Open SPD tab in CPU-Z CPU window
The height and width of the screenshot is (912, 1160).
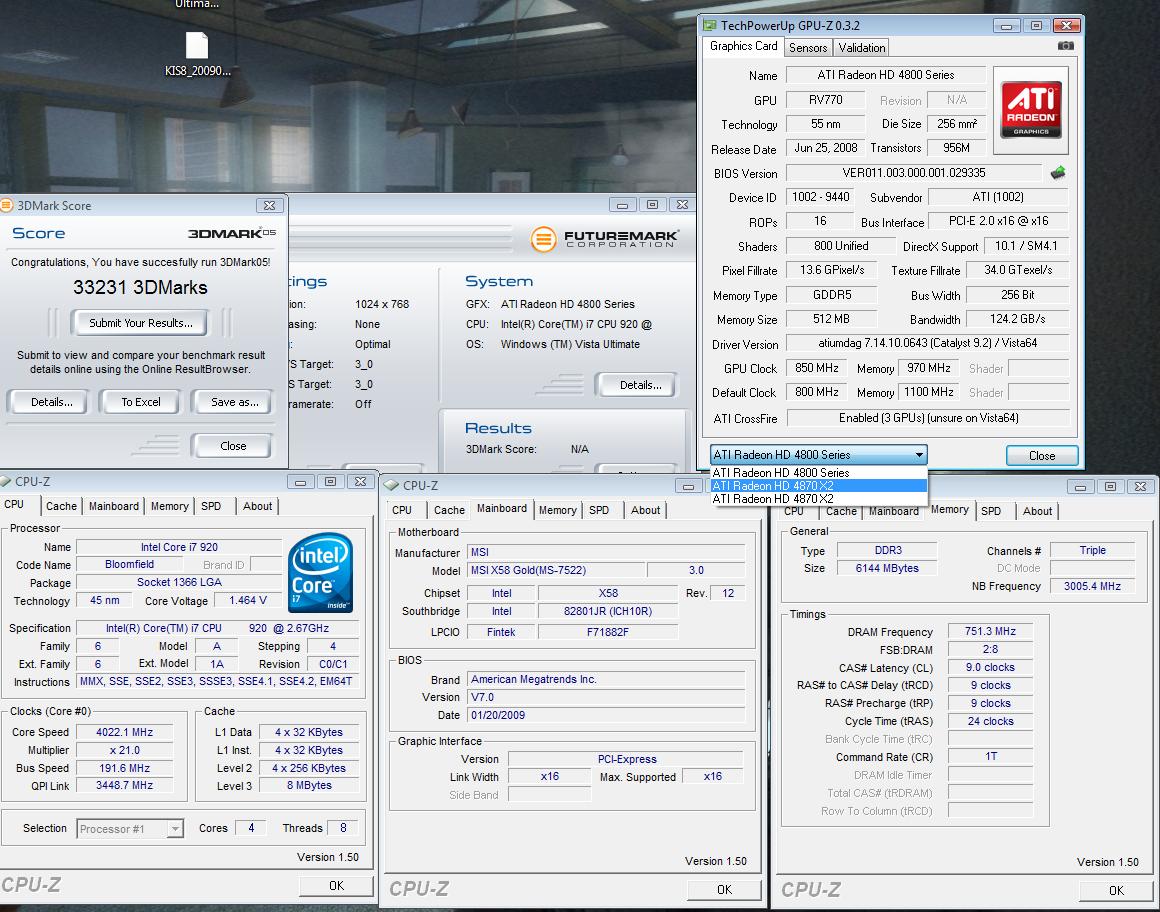click(x=212, y=506)
